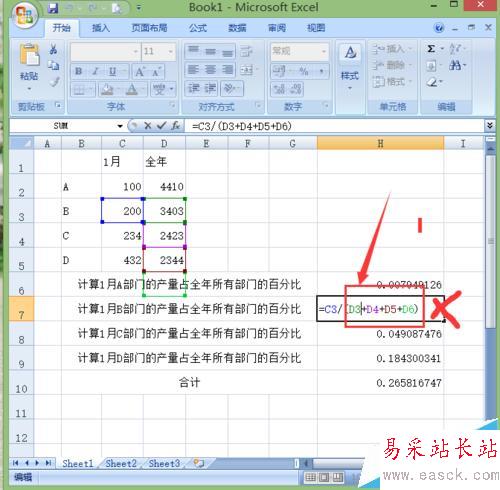Center text horizontally
The height and width of the screenshot is (490, 500).
(210, 70)
